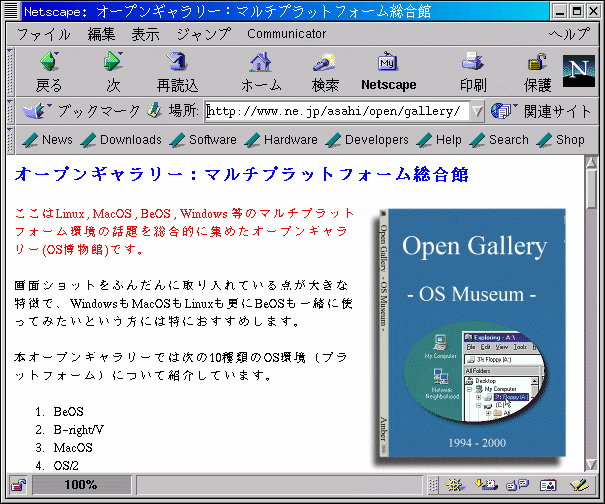Viewport: 605px width, 504px height.
Task: Click the Print (印刷) printer icon
Action: coord(472,62)
